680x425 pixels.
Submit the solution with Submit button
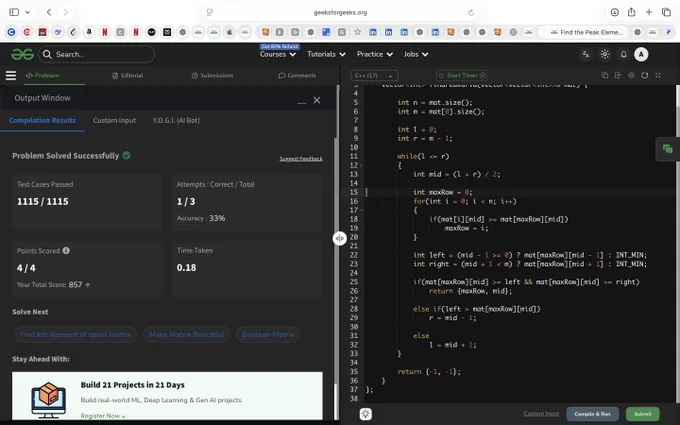click(x=643, y=414)
